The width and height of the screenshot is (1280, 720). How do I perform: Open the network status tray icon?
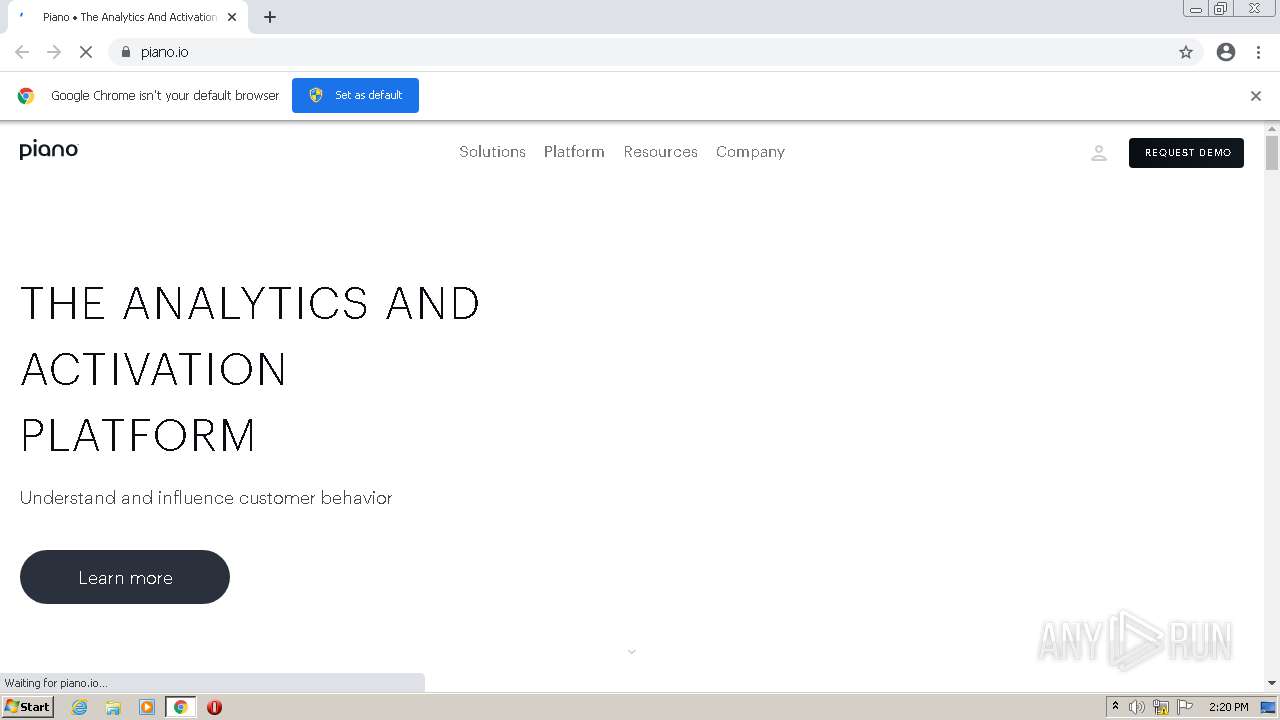click(x=1161, y=707)
